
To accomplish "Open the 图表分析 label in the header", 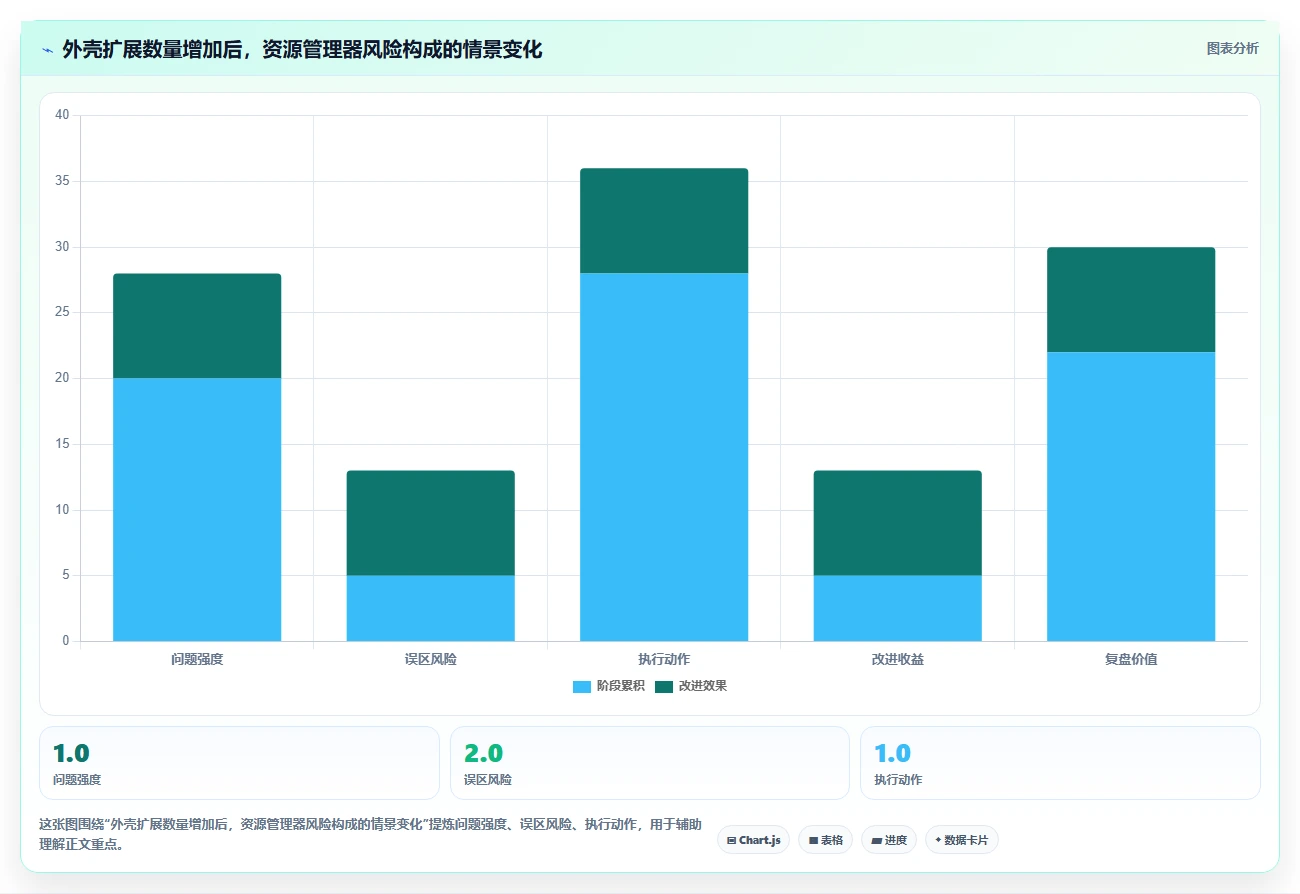I will [x=1232, y=48].
